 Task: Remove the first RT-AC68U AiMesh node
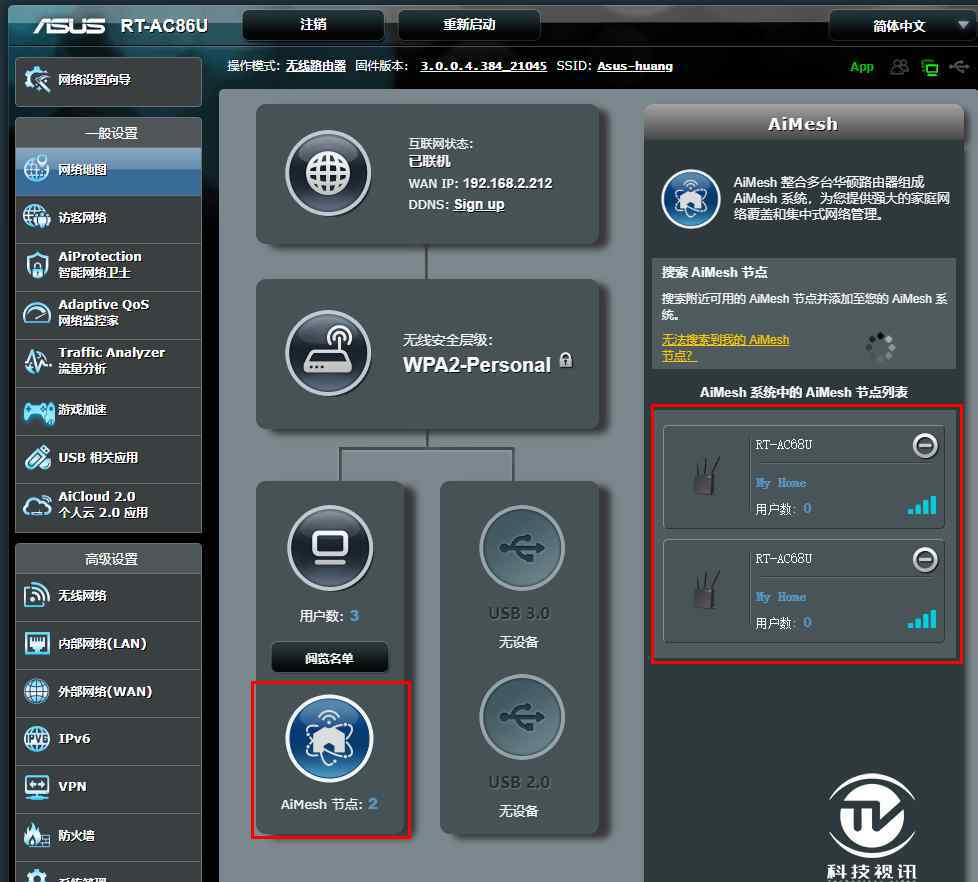coord(925,445)
